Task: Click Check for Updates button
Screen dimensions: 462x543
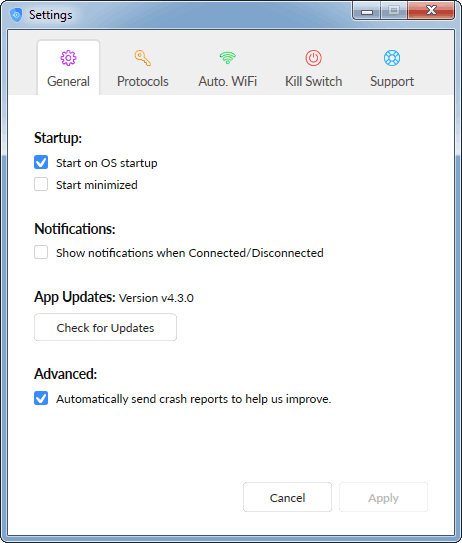Action: [x=105, y=327]
